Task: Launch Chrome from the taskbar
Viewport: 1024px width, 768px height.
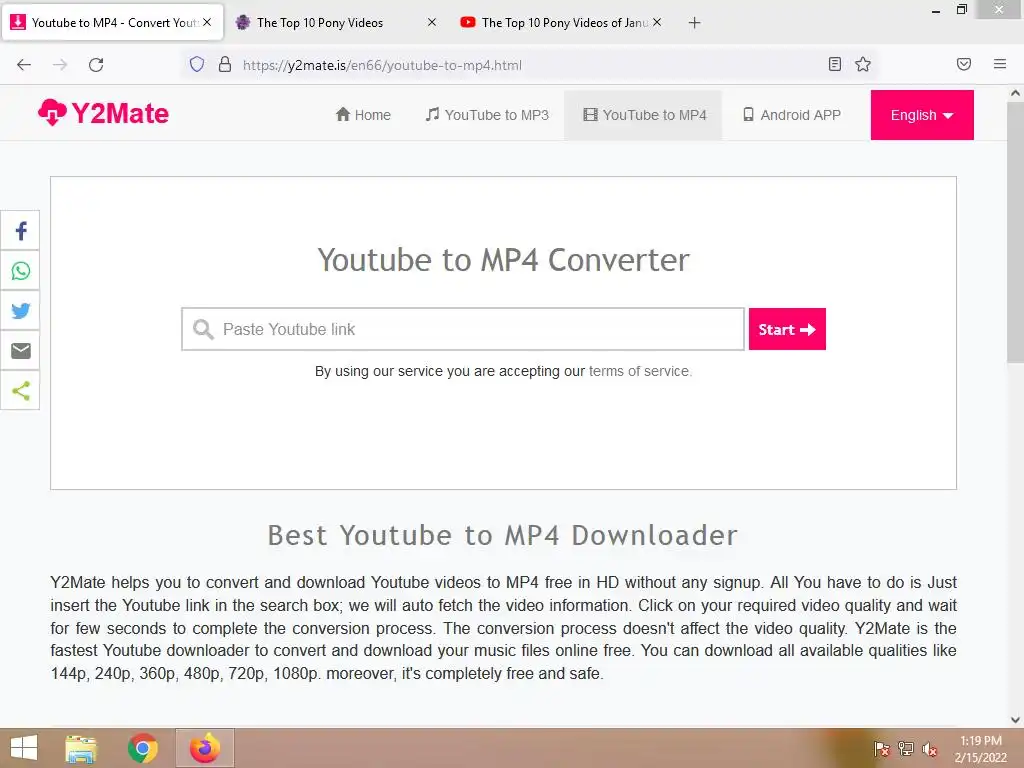Action: tap(142, 748)
